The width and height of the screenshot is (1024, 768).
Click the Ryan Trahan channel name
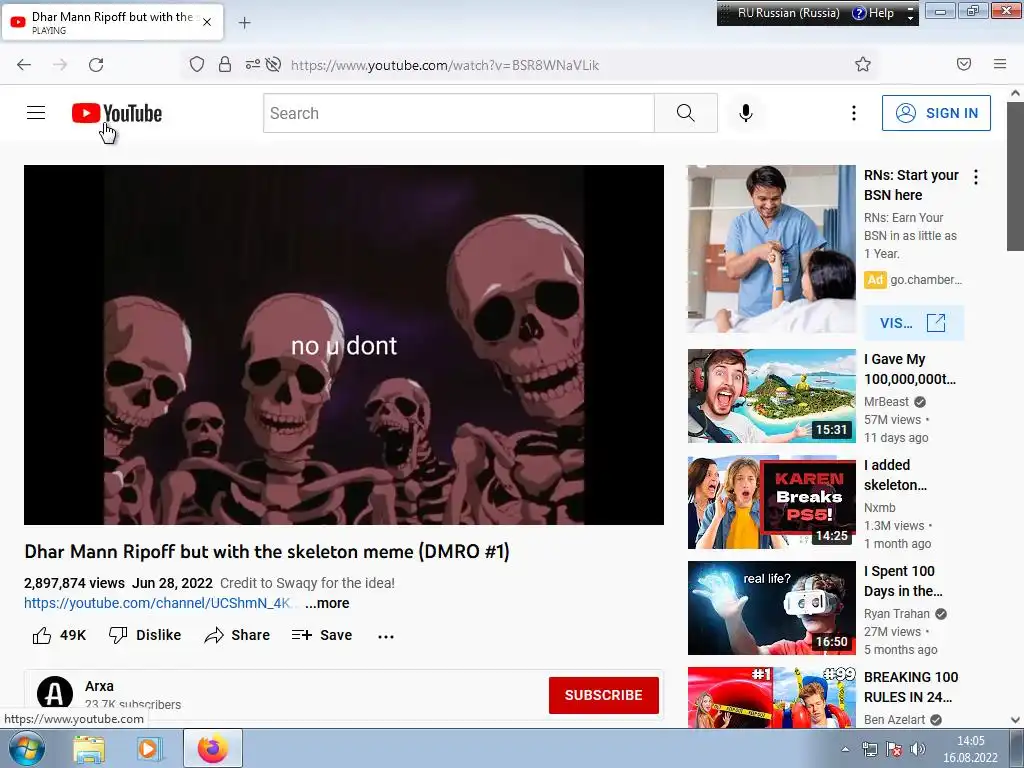pyautogui.click(x=897, y=614)
